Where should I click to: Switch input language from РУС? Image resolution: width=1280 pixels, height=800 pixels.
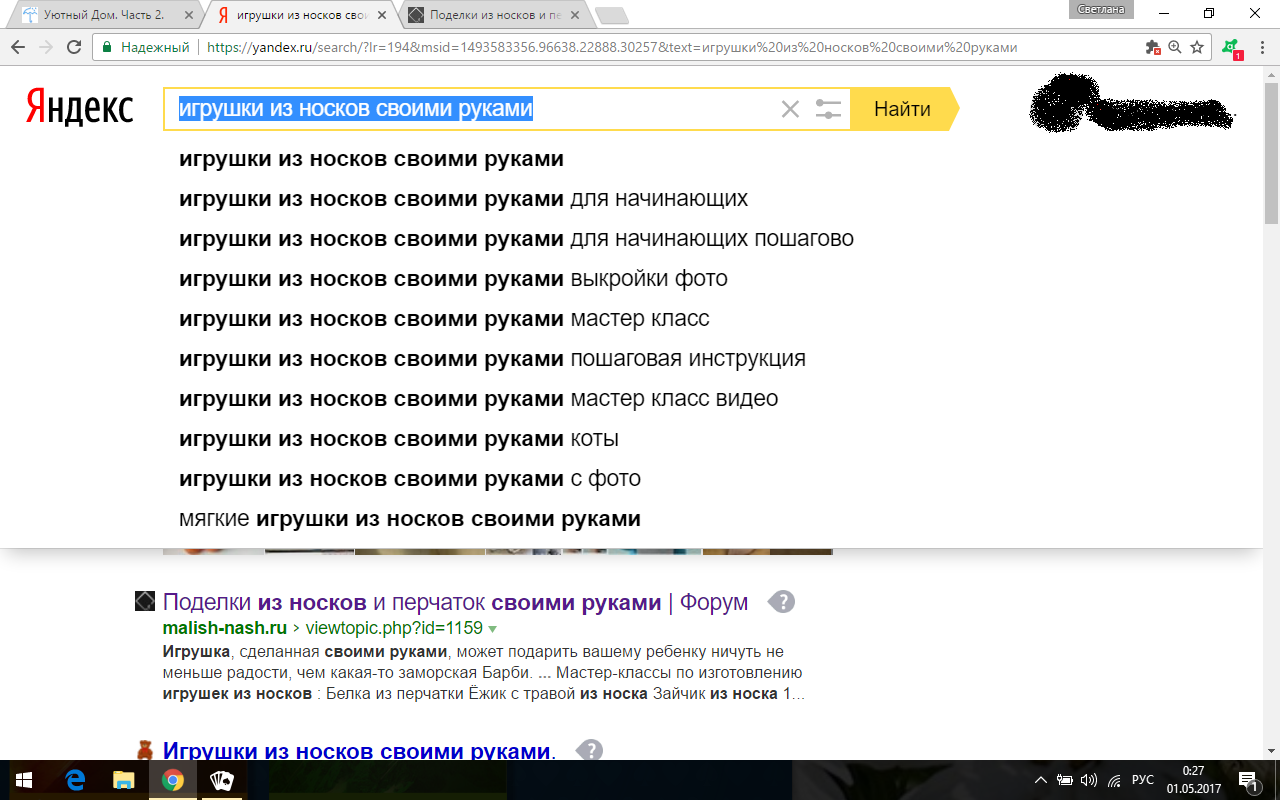pyautogui.click(x=1142, y=780)
